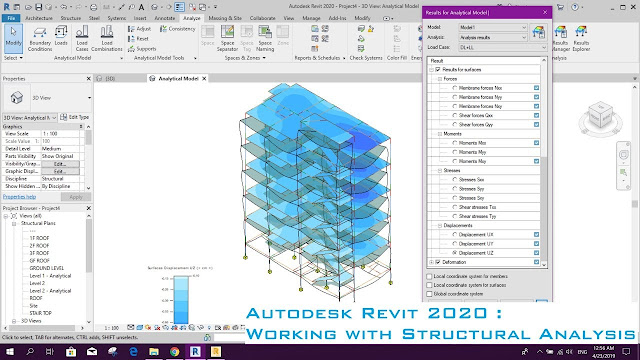This screenshot has width=640, height=360.
Task: Collapse Structural Plans in Project Browser
Action: coord(14,224)
